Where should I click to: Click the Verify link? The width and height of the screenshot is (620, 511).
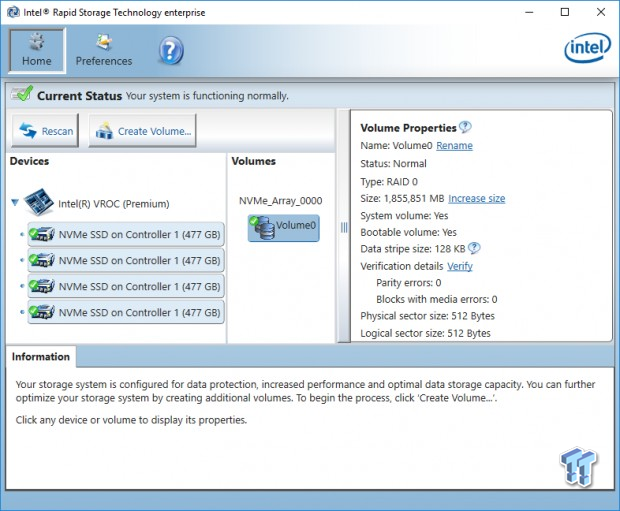coord(460,266)
